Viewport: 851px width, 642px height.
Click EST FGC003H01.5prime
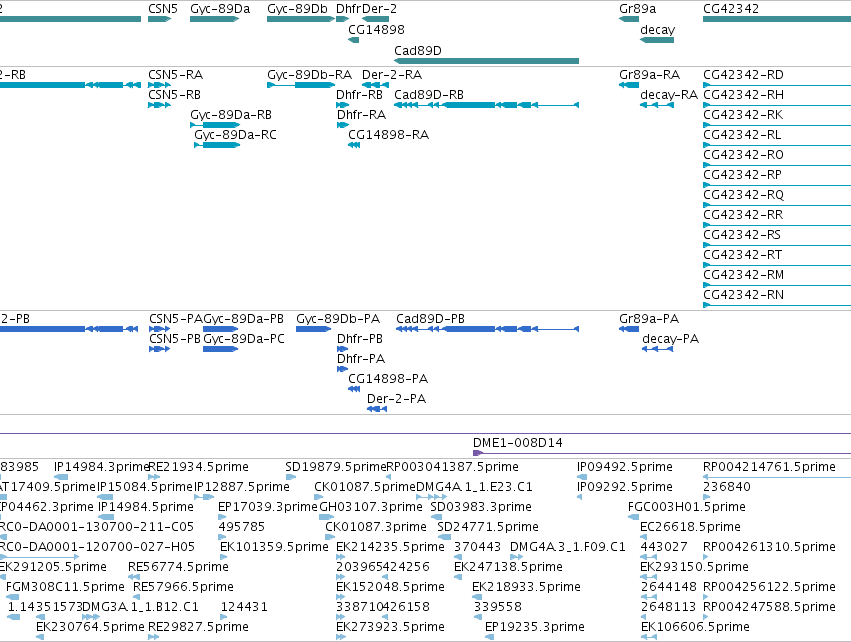click(x=687, y=507)
